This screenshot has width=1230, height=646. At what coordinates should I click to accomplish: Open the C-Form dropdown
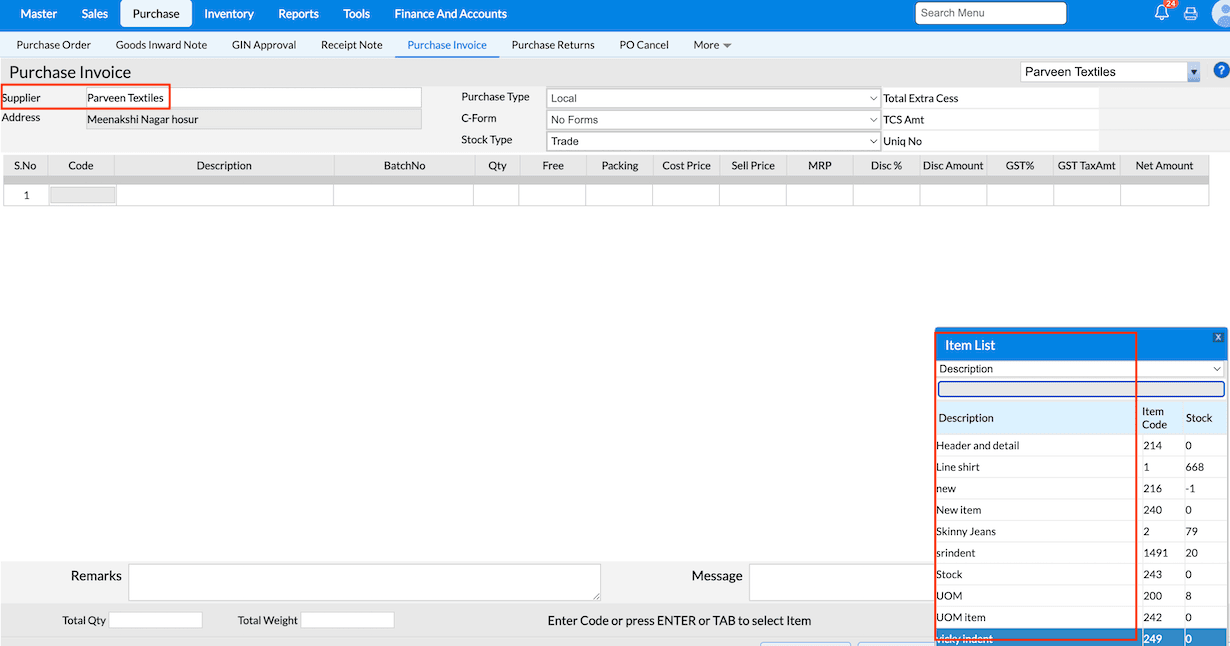click(713, 120)
